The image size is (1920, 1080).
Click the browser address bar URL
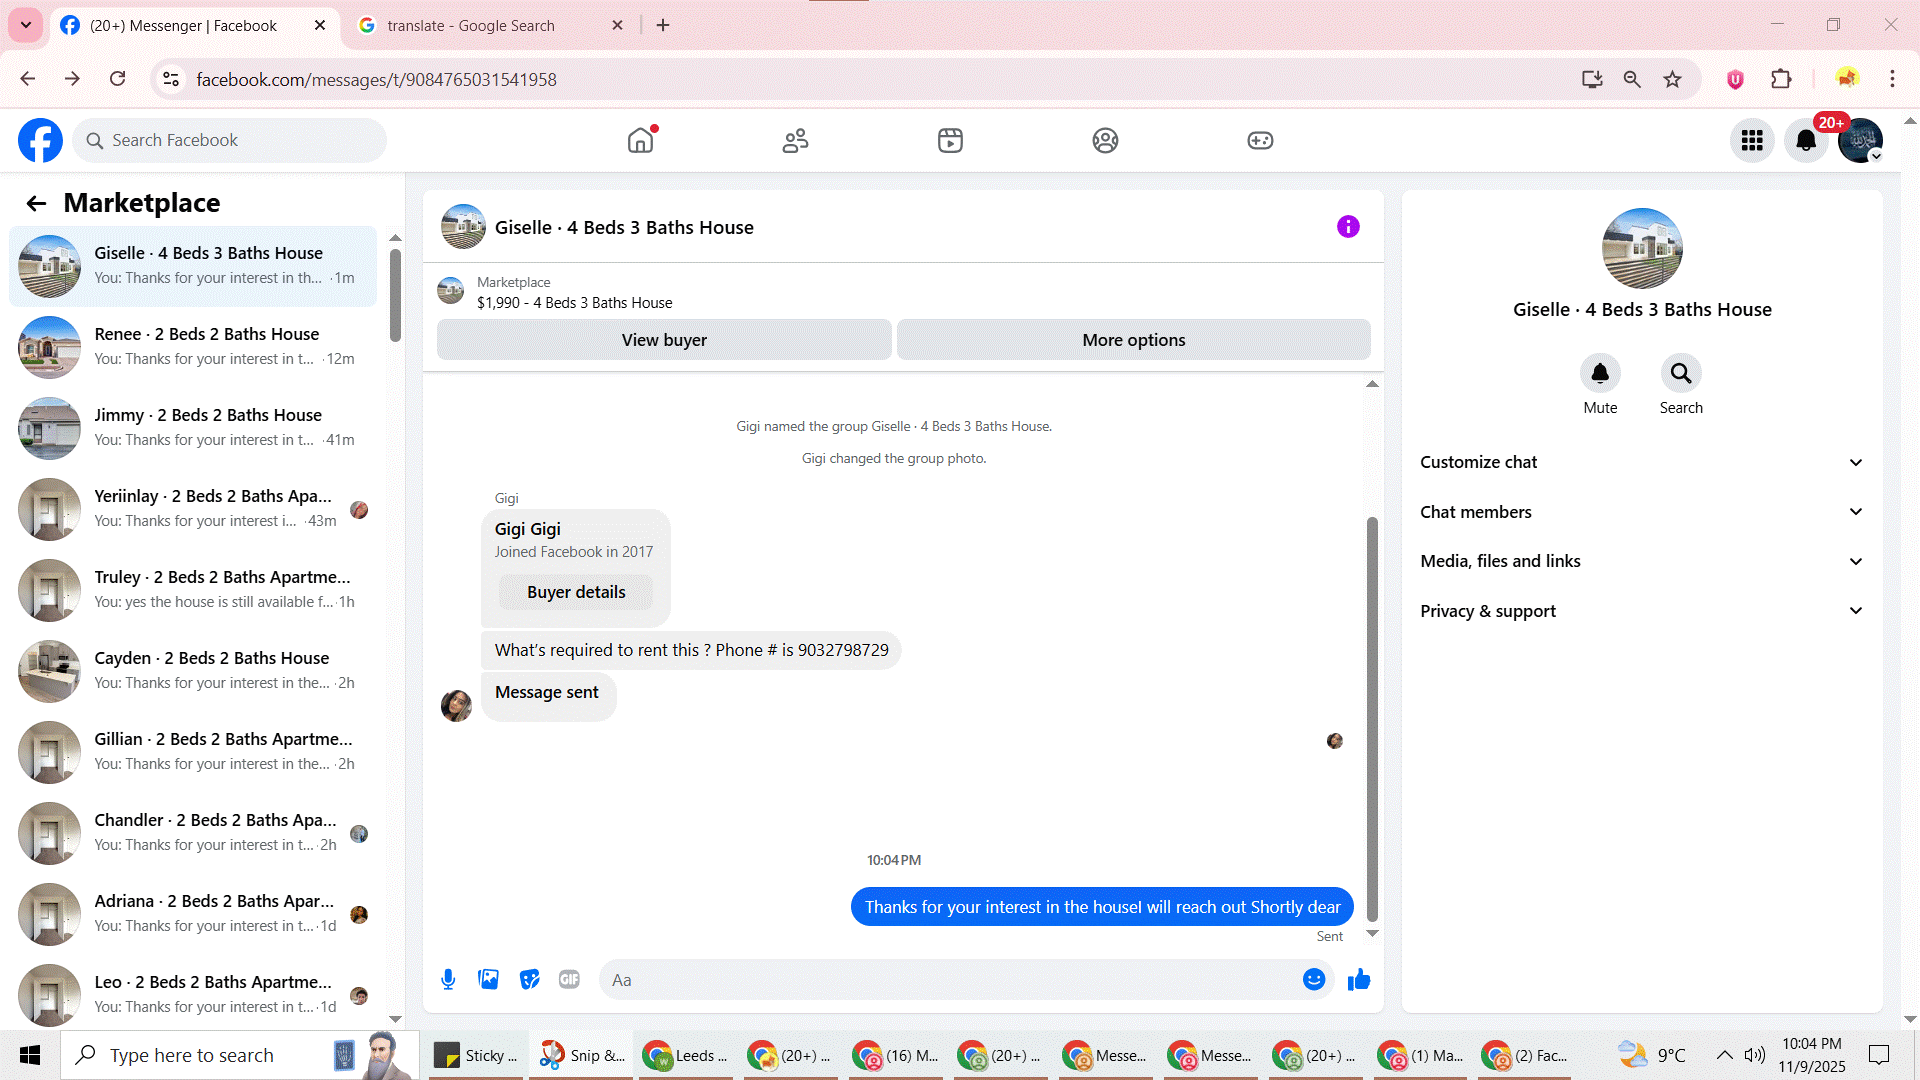(376, 80)
